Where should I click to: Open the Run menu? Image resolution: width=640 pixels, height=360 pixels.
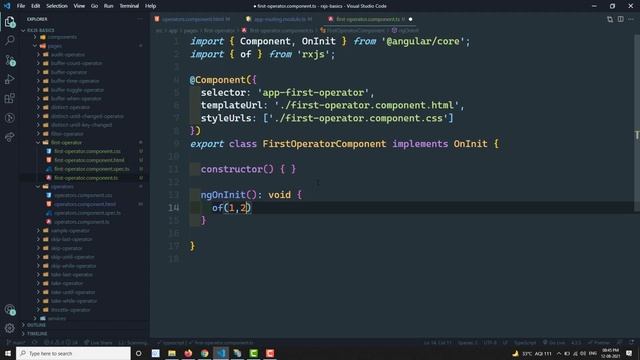(109, 6)
